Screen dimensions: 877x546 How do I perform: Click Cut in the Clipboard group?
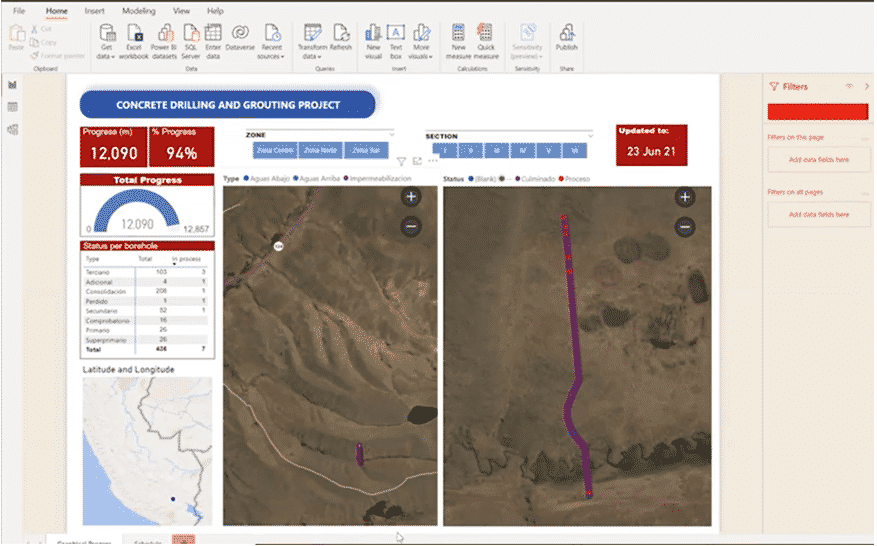(41, 29)
